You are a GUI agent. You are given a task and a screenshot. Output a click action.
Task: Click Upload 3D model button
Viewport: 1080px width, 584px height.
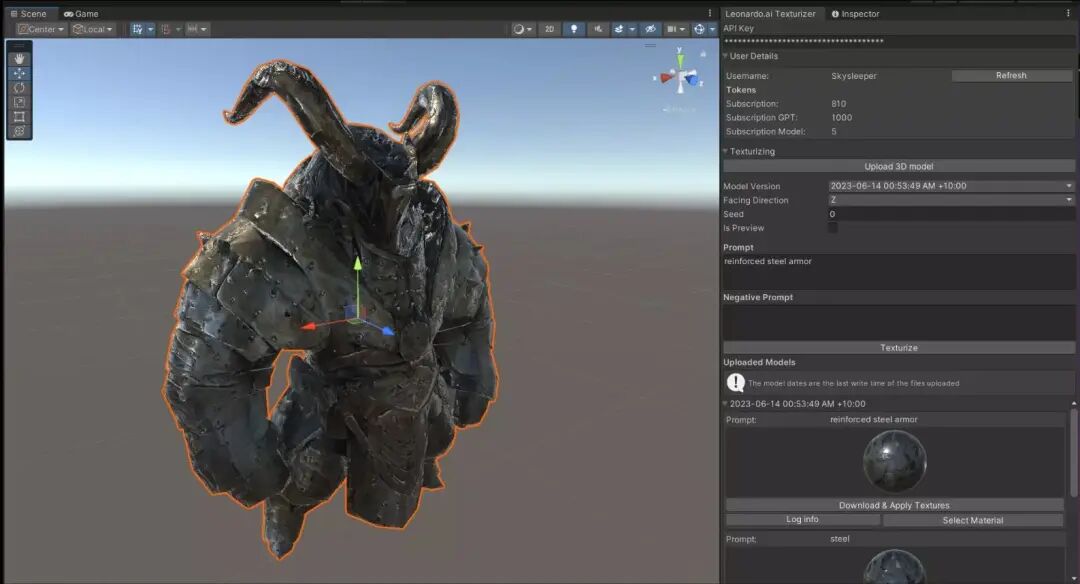click(x=899, y=166)
